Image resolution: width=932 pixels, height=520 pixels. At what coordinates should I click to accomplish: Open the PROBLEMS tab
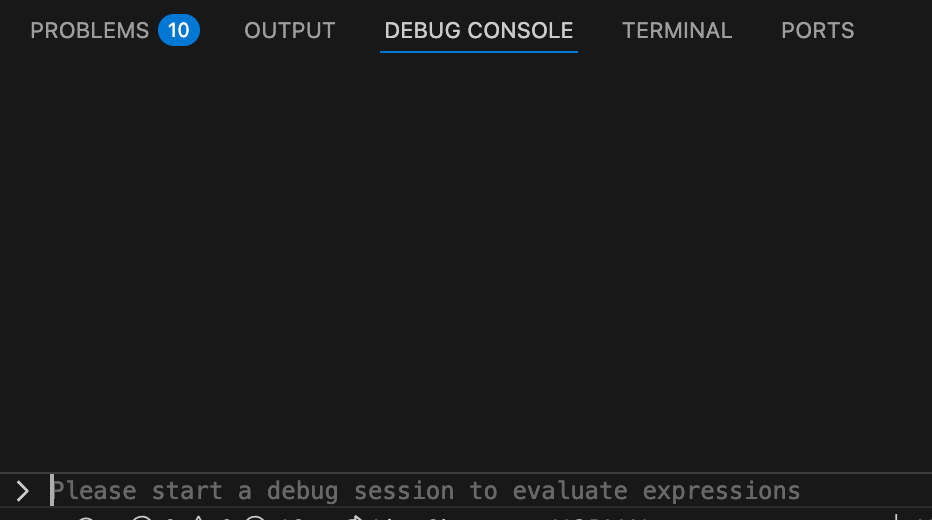pos(90,30)
